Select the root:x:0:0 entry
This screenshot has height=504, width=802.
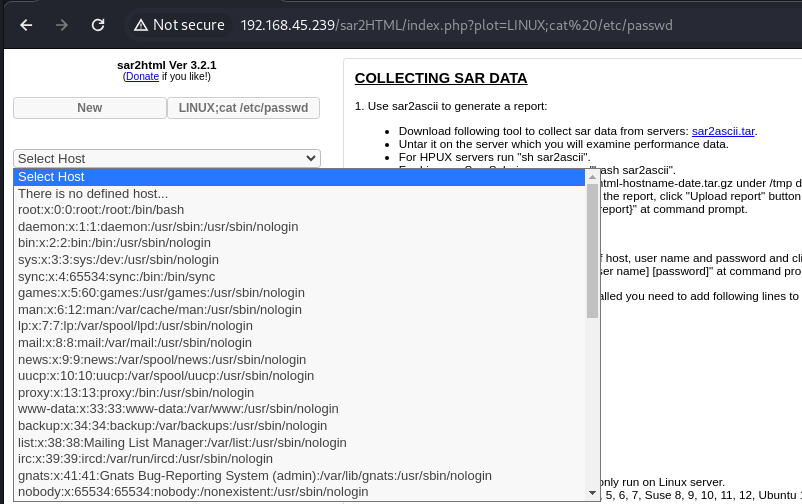tap(300, 210)
